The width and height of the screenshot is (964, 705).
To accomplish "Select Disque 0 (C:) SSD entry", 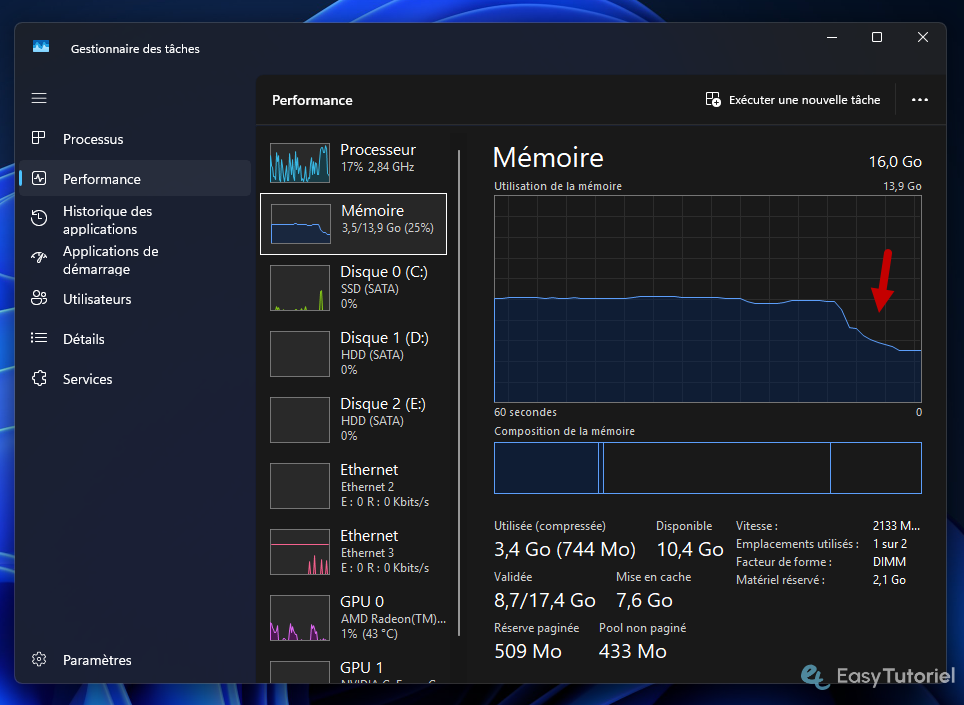I will [x=353, y=286].
